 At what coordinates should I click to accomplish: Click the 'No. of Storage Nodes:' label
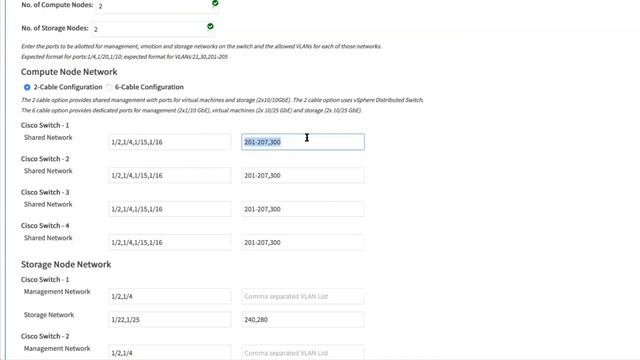click(x=55, y=28)
